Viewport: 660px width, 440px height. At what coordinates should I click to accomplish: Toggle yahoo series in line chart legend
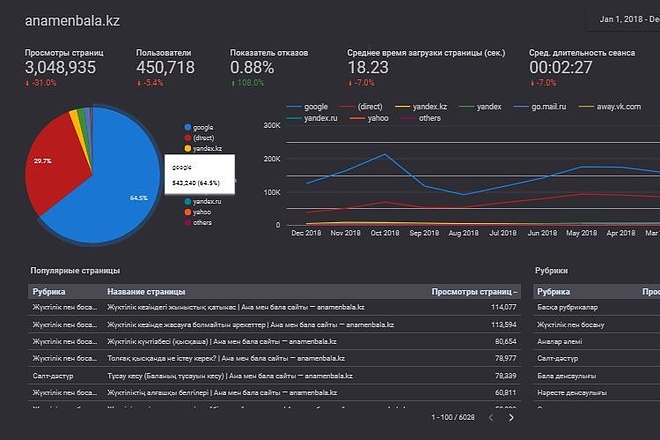[x=369, y=118]
